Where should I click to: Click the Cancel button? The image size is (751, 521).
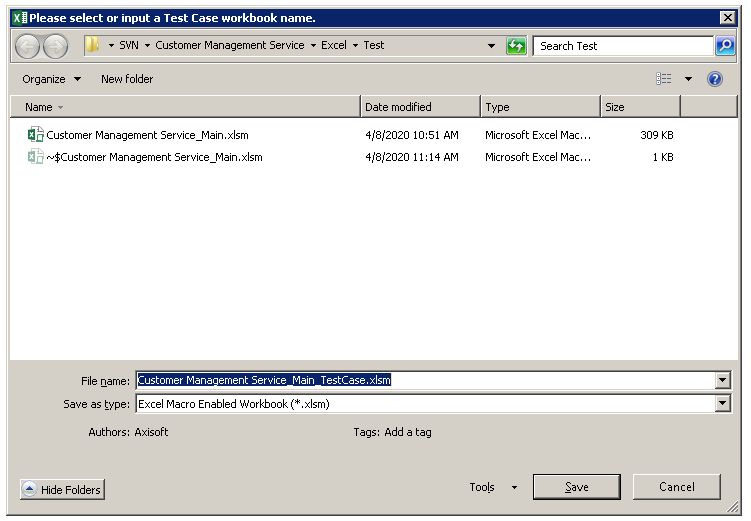677,487
